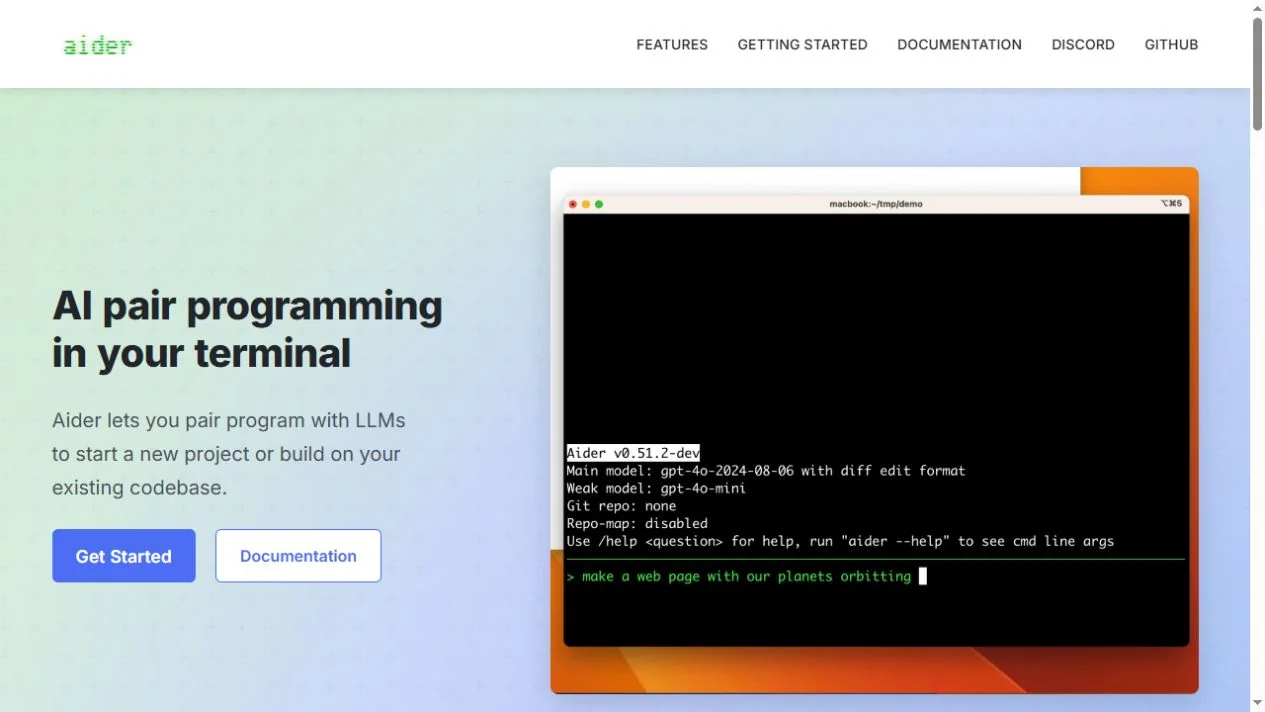The height and width of the screenshot is (712, 1265).
Task: Click the ⌥⌘5 indicator in terminal titlebar
Action: 1171,204
